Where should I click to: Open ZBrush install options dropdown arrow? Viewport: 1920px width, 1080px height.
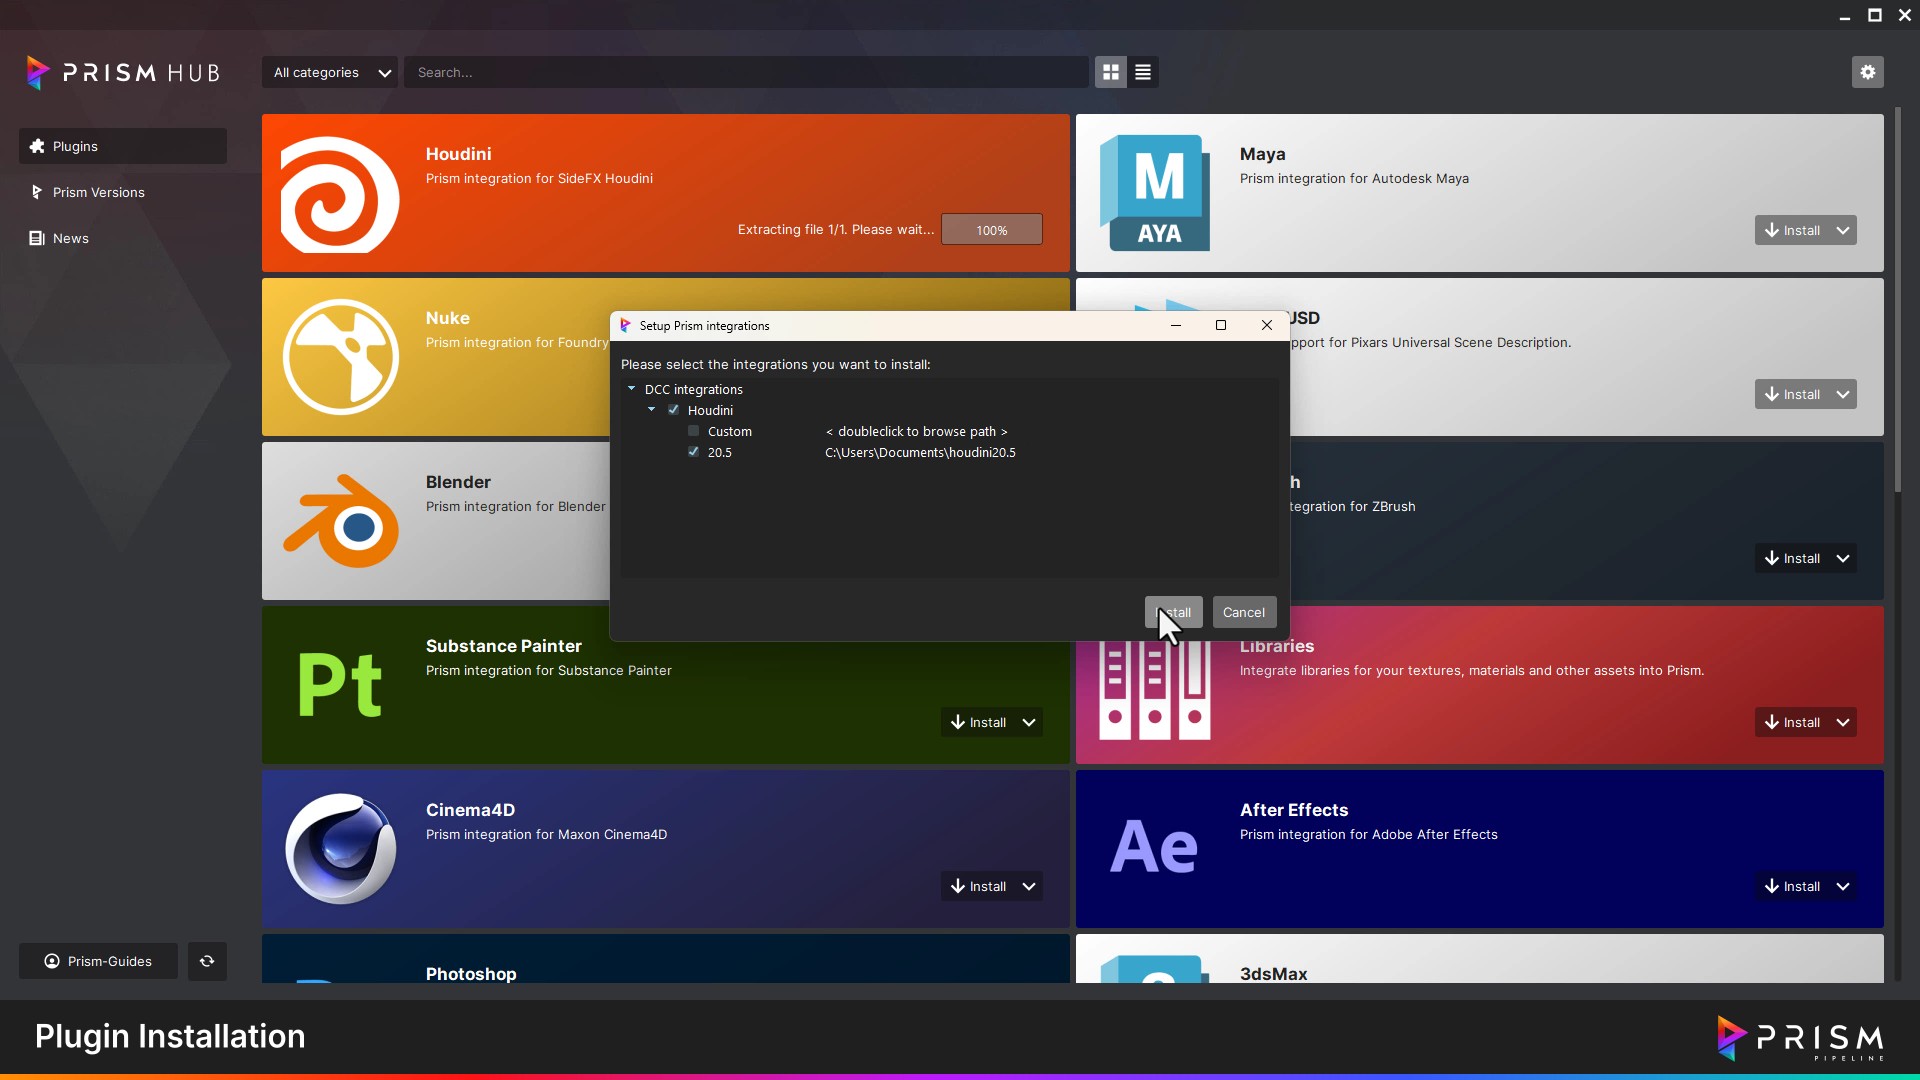click(1843, 558)
